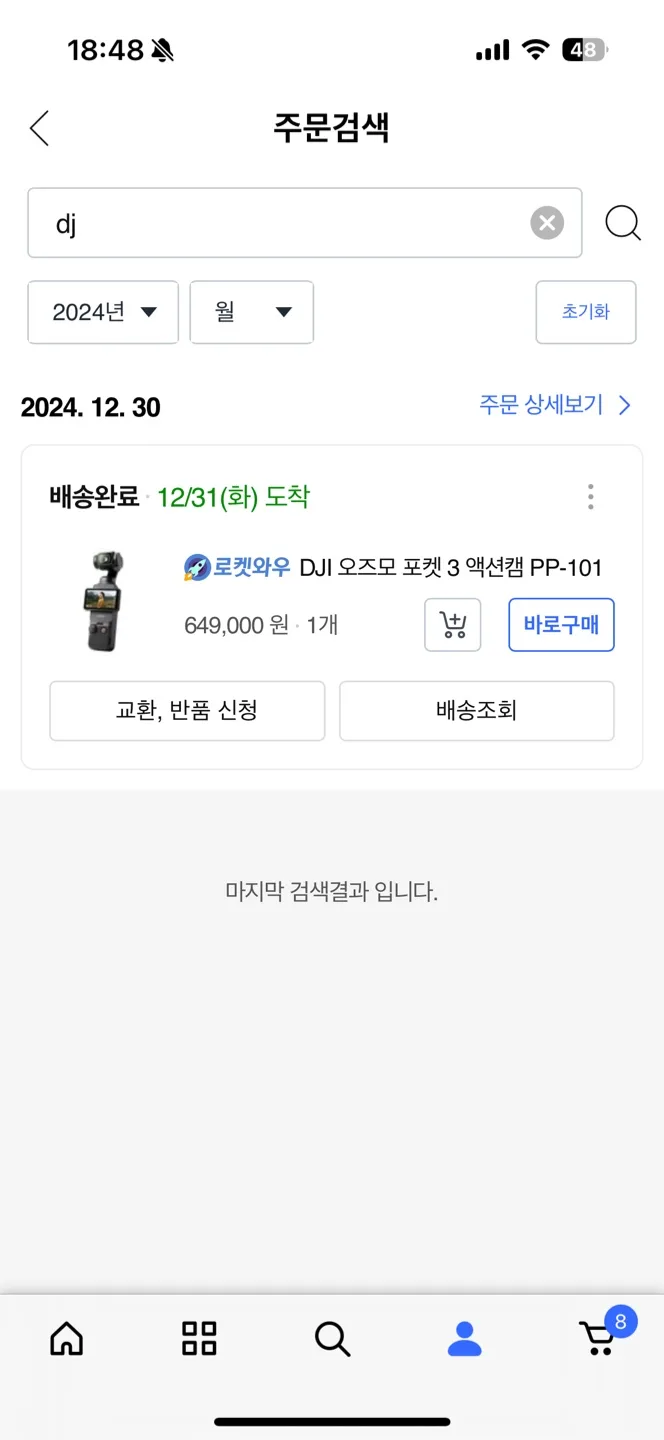Open the three-dot order options menu
The image size is (664, 1440).
pyautogui.click(x=591, y=497)
